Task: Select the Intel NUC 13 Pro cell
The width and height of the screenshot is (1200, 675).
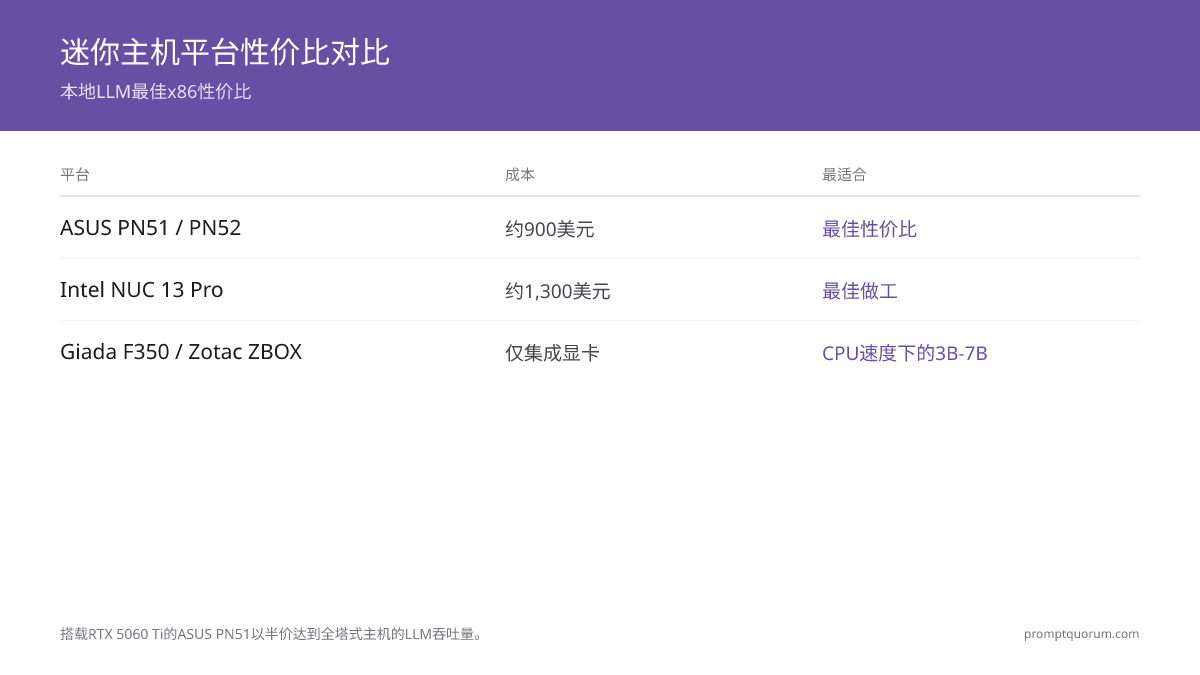Action: [142, 290]
